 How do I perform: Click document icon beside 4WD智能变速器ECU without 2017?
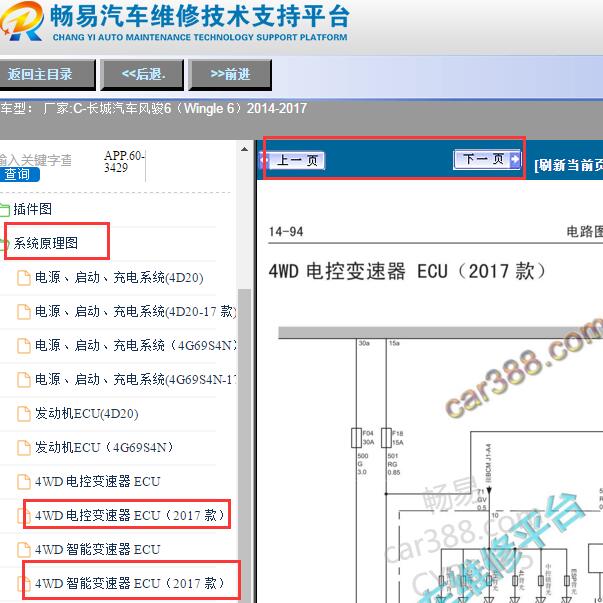coord(24,550)
